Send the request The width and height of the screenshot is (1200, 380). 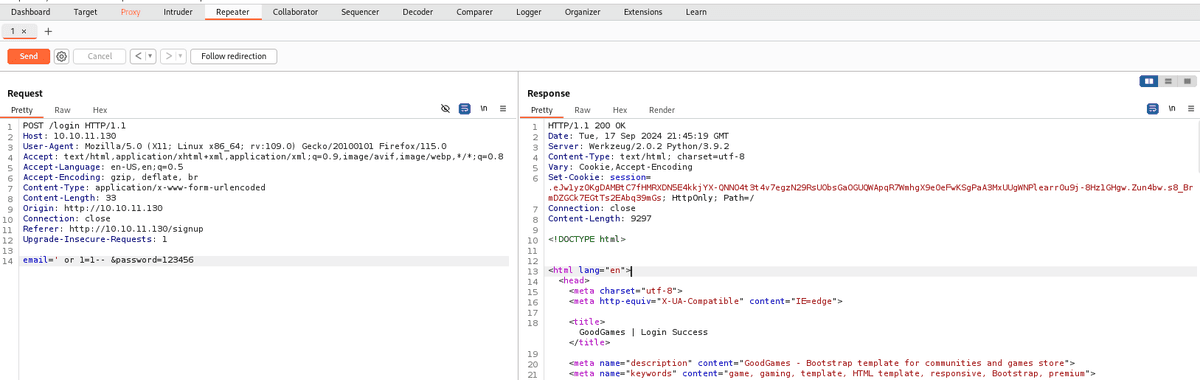[28, 56]
